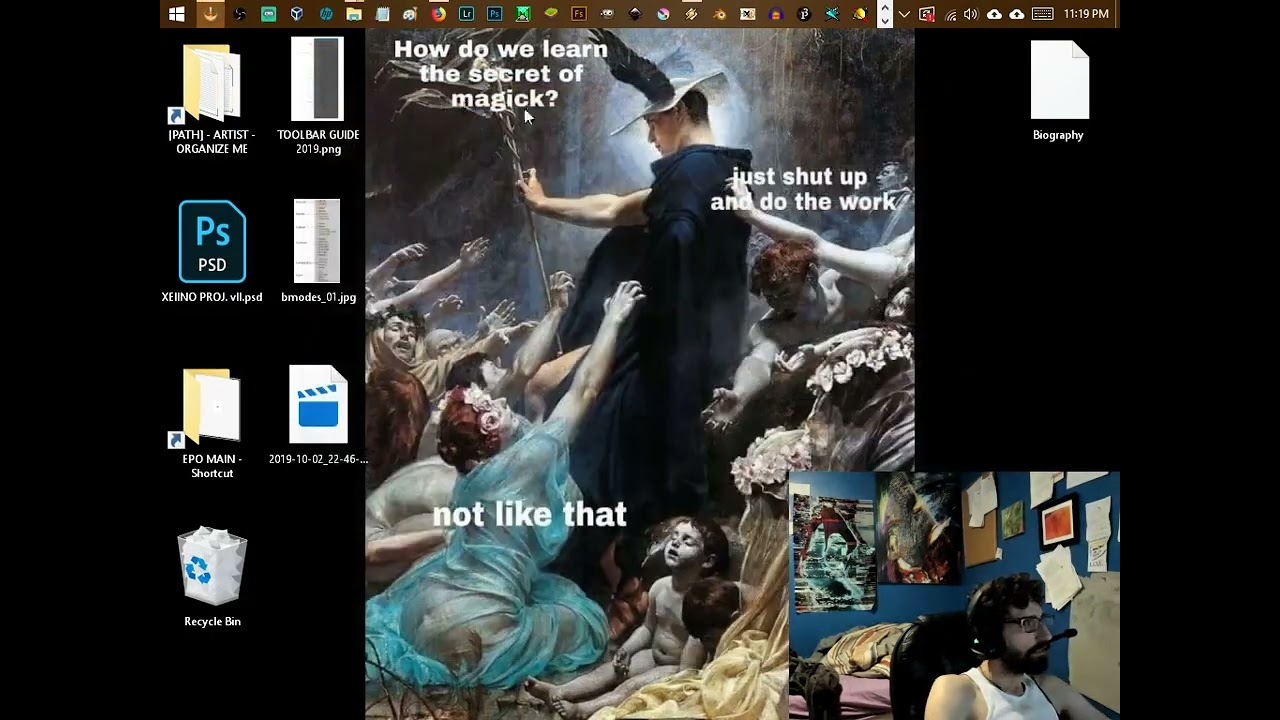Launch Blender from the taskbar
This screenshot has width=1280, height=720.
coord(719,14)
